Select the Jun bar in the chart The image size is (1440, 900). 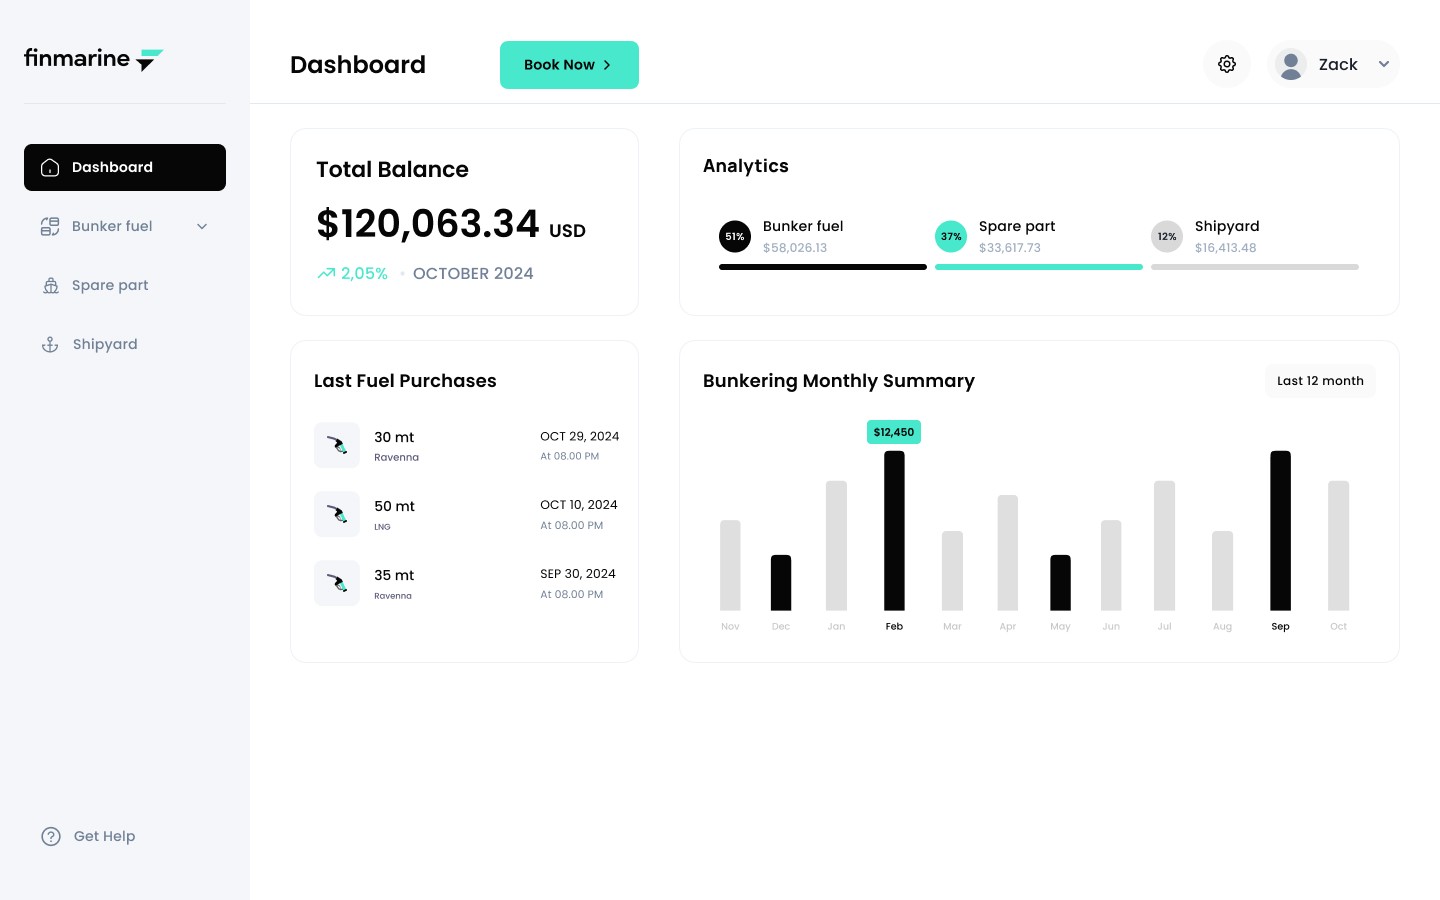tap(1111, 565)
